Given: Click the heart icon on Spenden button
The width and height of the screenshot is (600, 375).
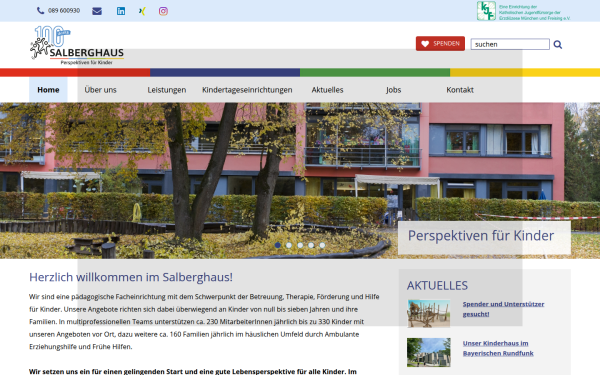Looking at the screenshot, I should [425, 44].
